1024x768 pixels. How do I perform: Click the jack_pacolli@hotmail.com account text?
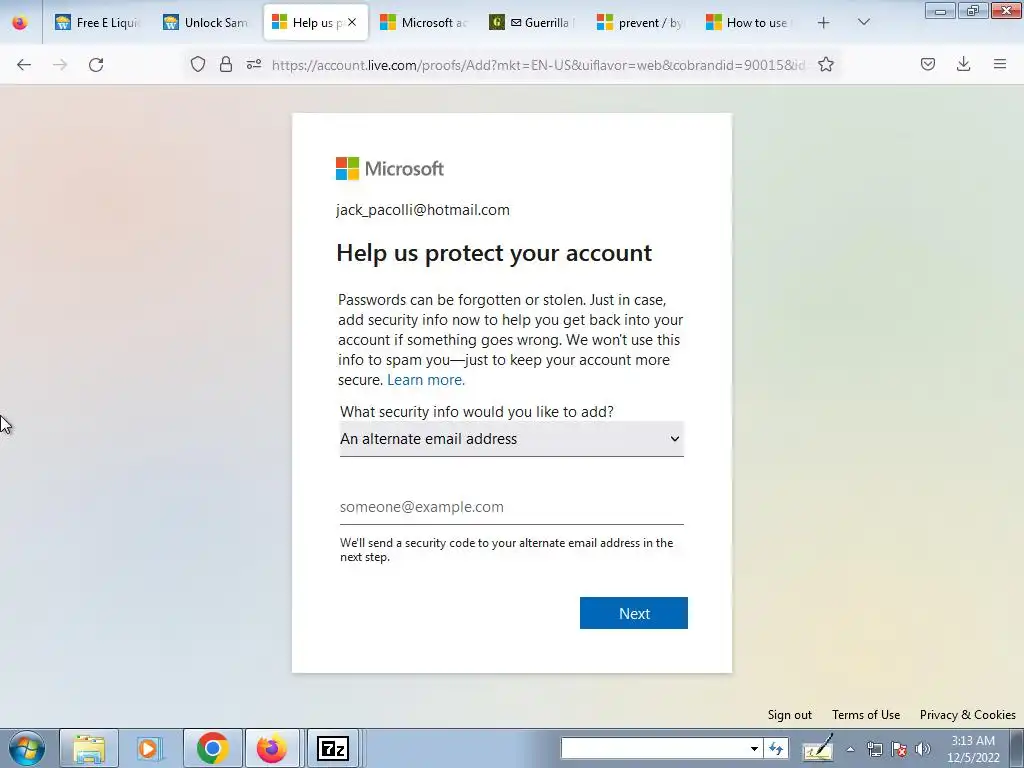point(423,210)
